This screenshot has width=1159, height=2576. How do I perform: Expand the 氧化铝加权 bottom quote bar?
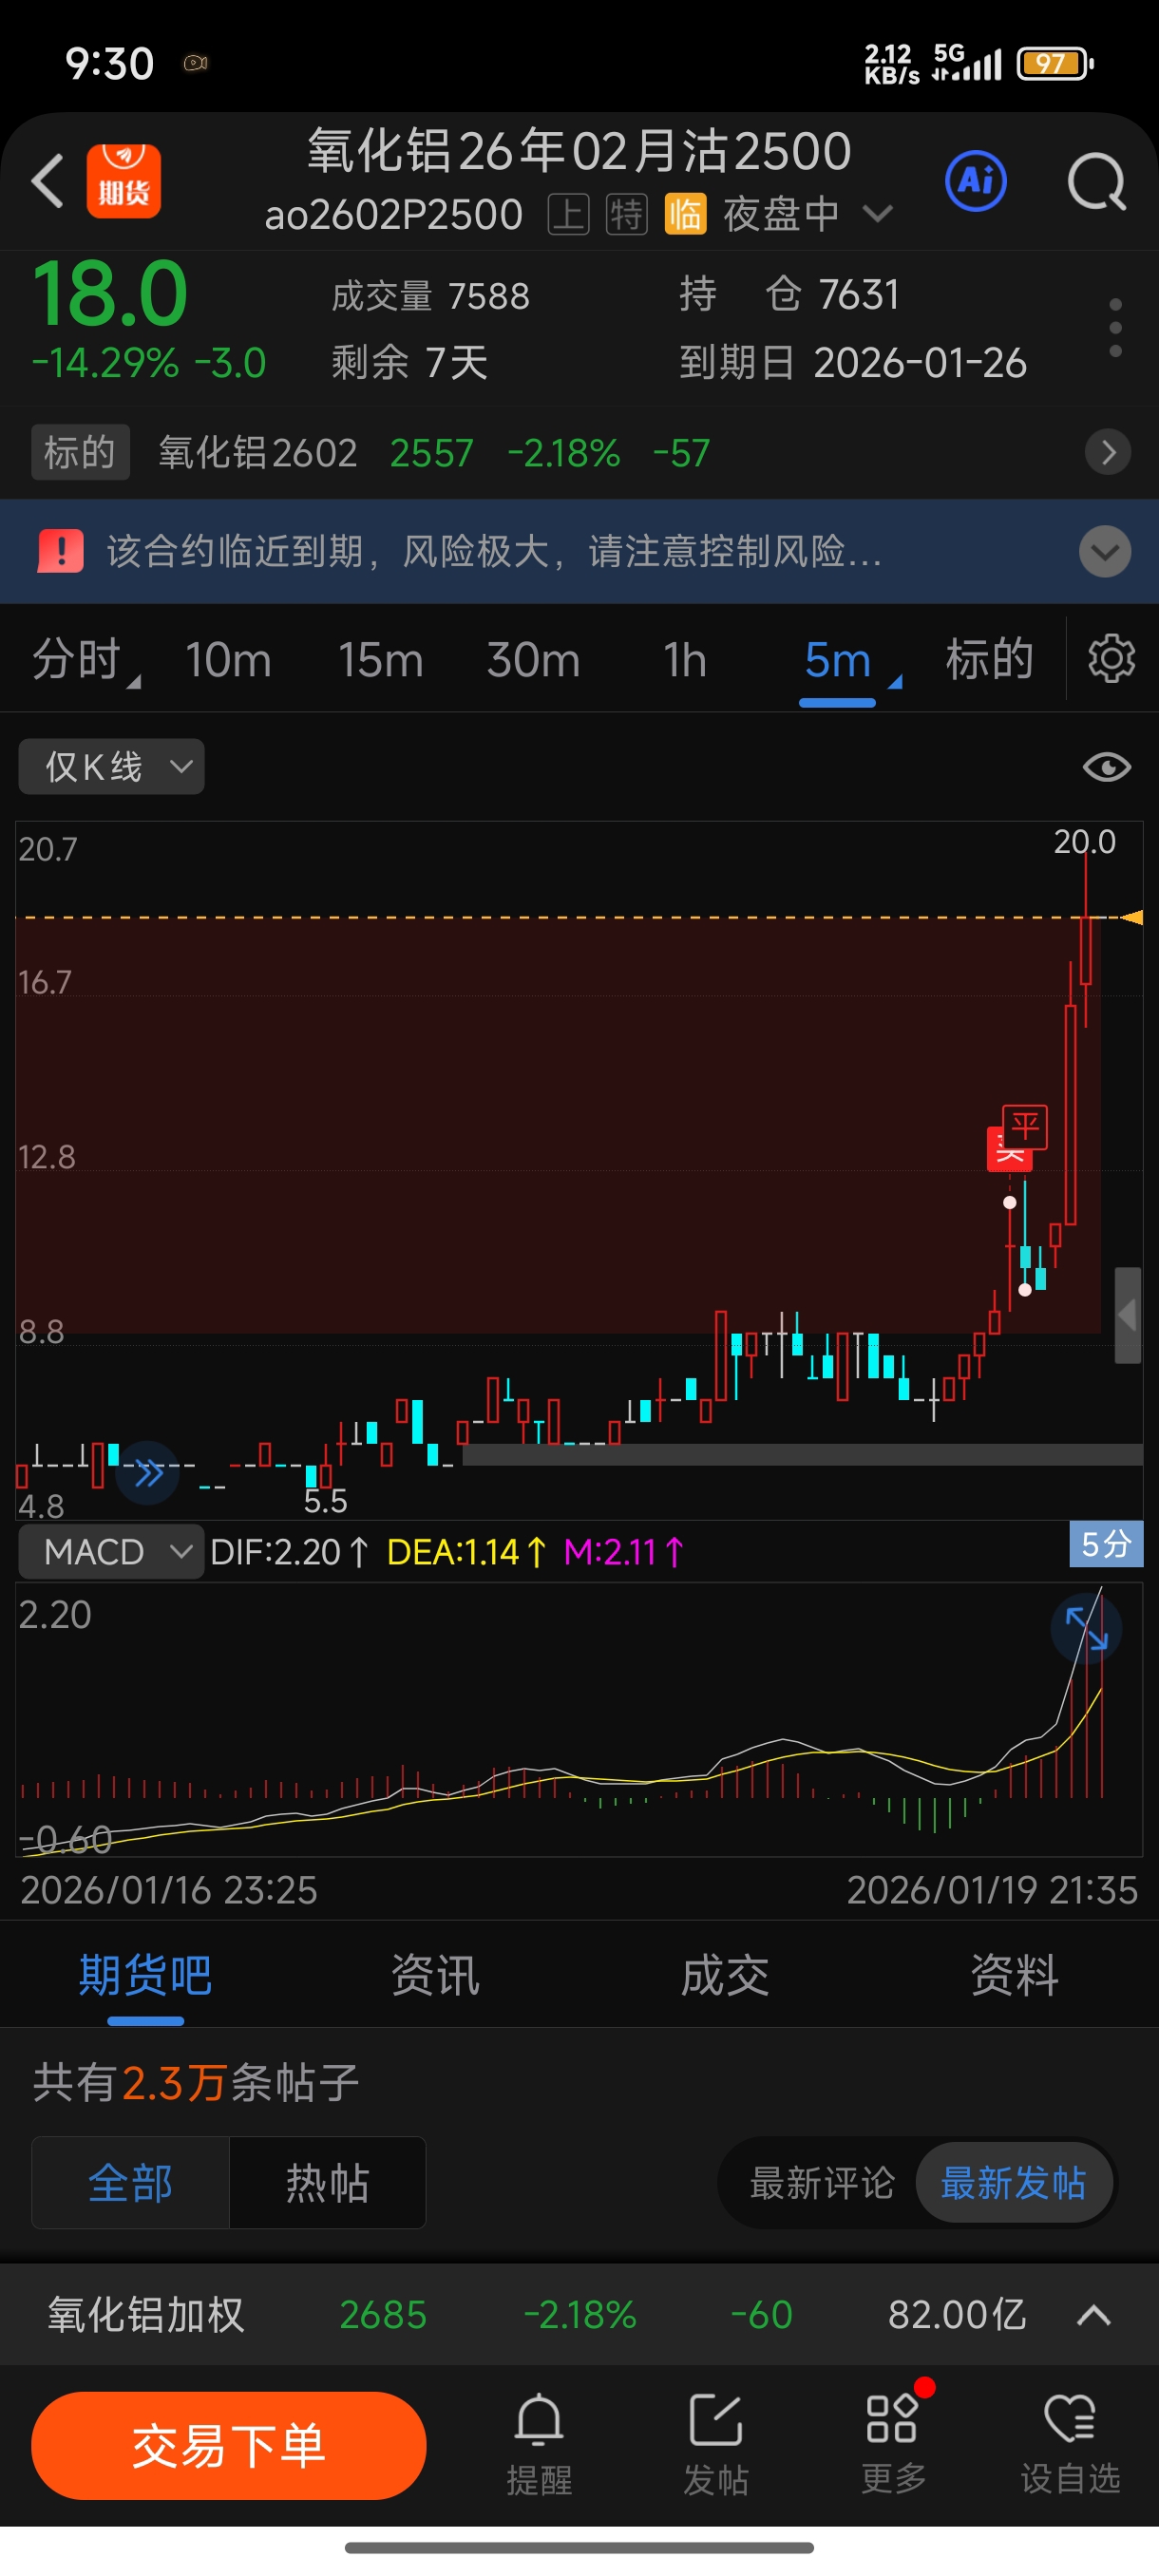[1094, 2315]
